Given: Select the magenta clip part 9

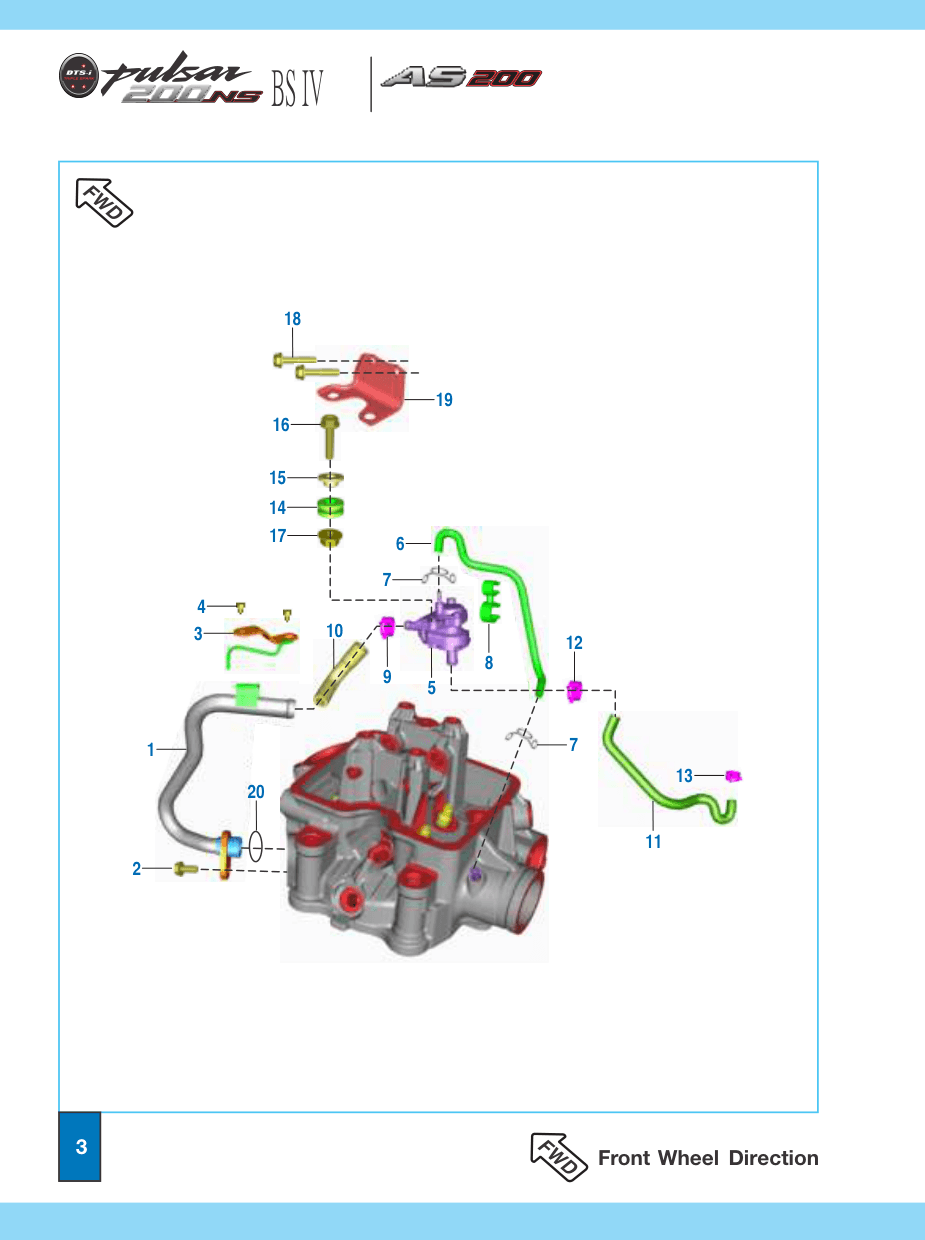Looking at the screenshot, I should pos(388,628).
